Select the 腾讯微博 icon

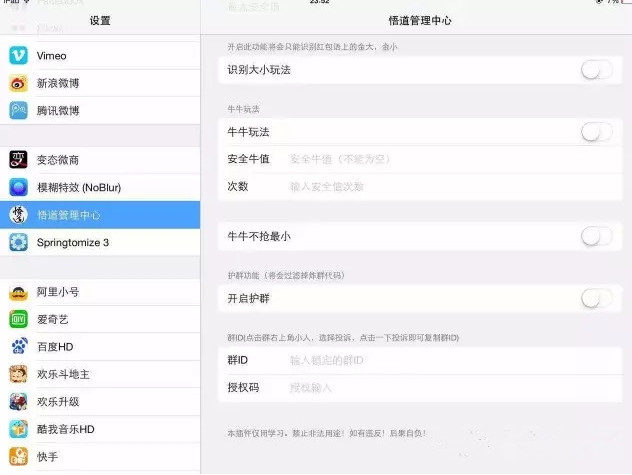tap(19, 110)
